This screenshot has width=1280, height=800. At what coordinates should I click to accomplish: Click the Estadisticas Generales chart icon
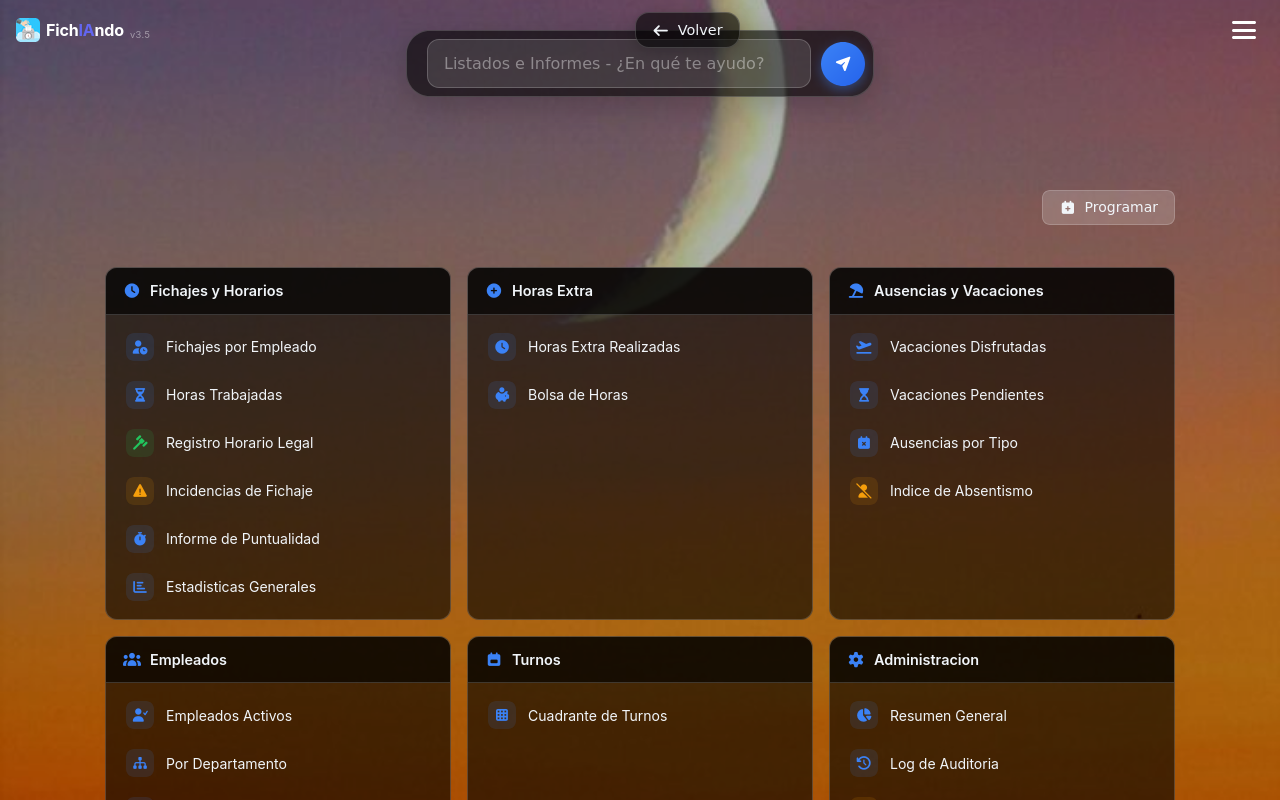point(140,587)
